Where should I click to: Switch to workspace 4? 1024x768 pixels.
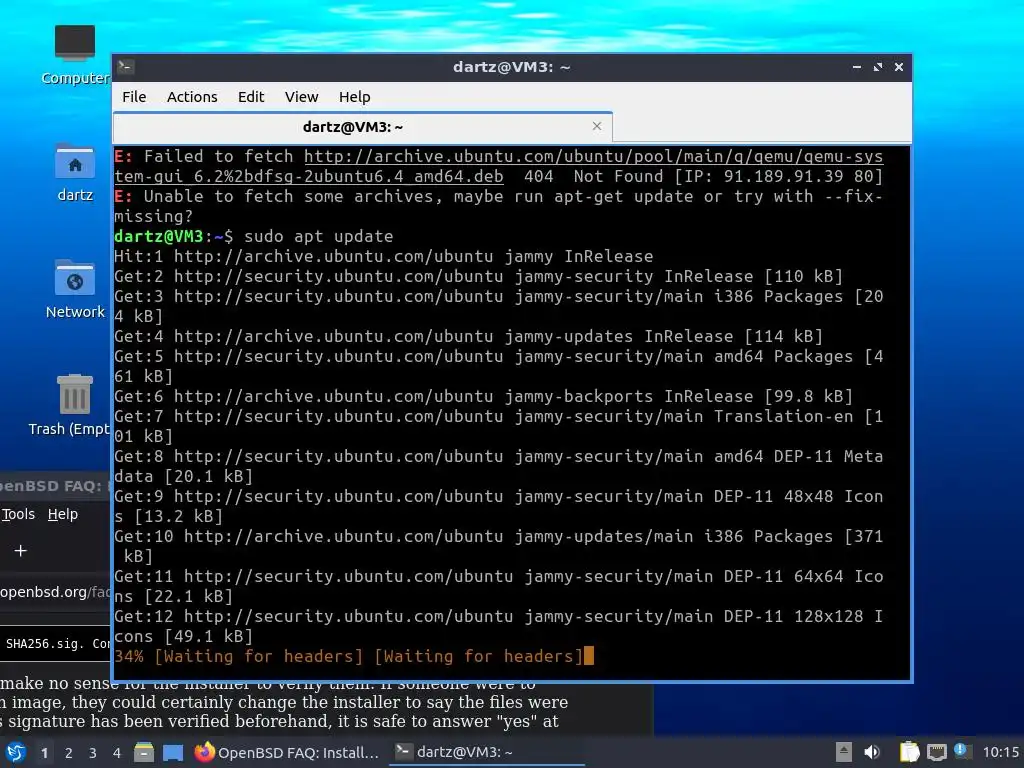(x=116, y=753)
